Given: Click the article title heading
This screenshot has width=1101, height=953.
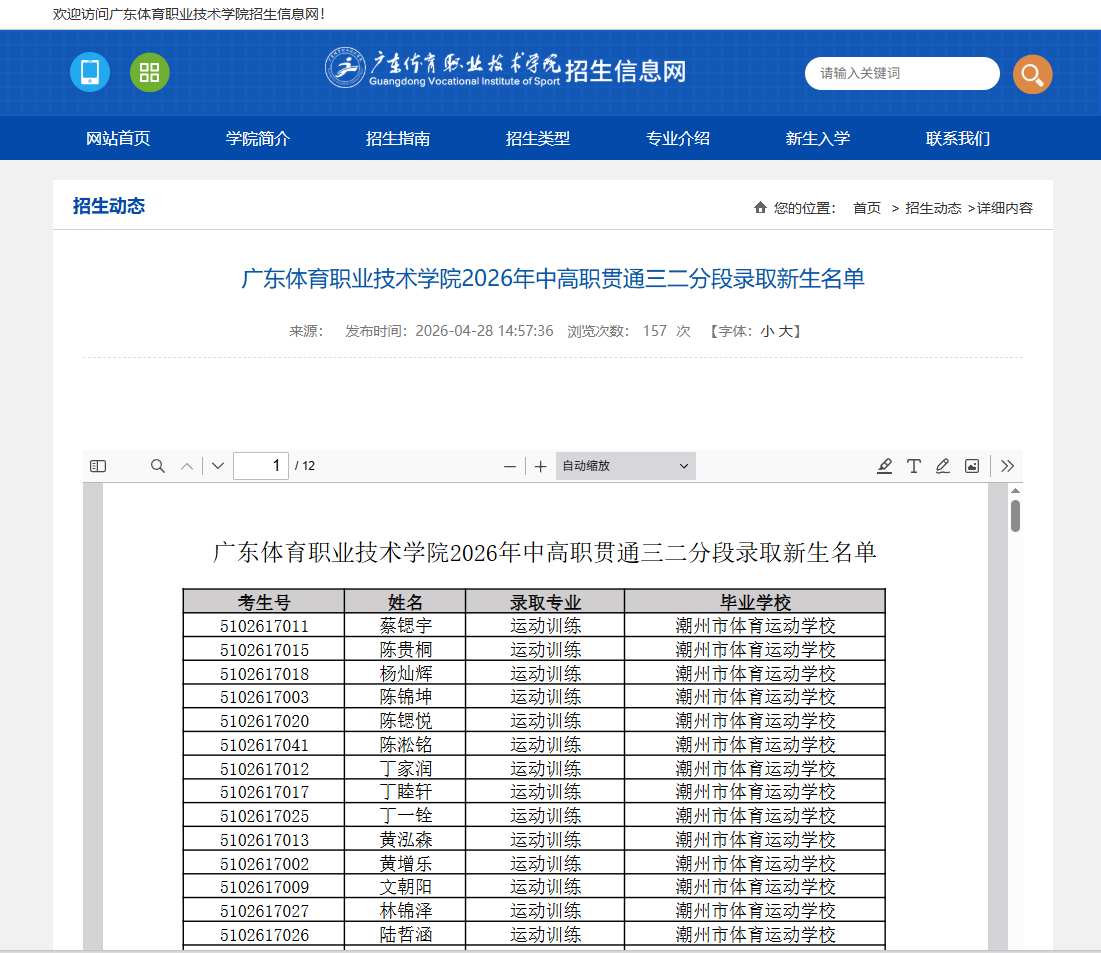Looking at the screenshot, I should click(x=553, y=279).
